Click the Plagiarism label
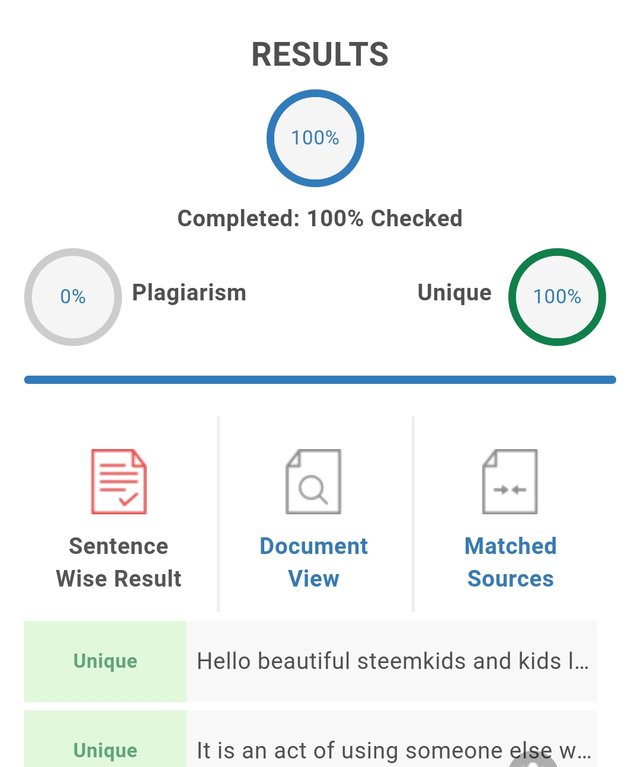 [189, 293]
